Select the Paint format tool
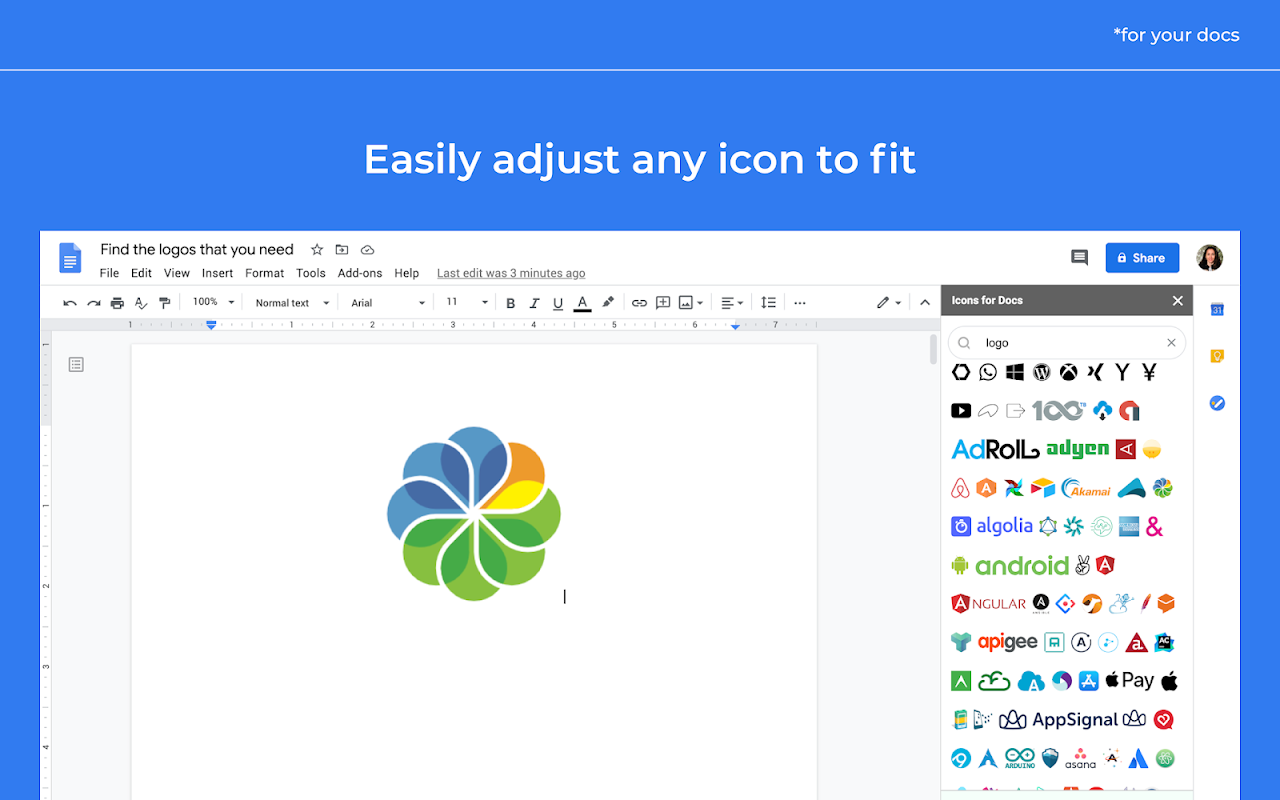 [x=165, y=303]
